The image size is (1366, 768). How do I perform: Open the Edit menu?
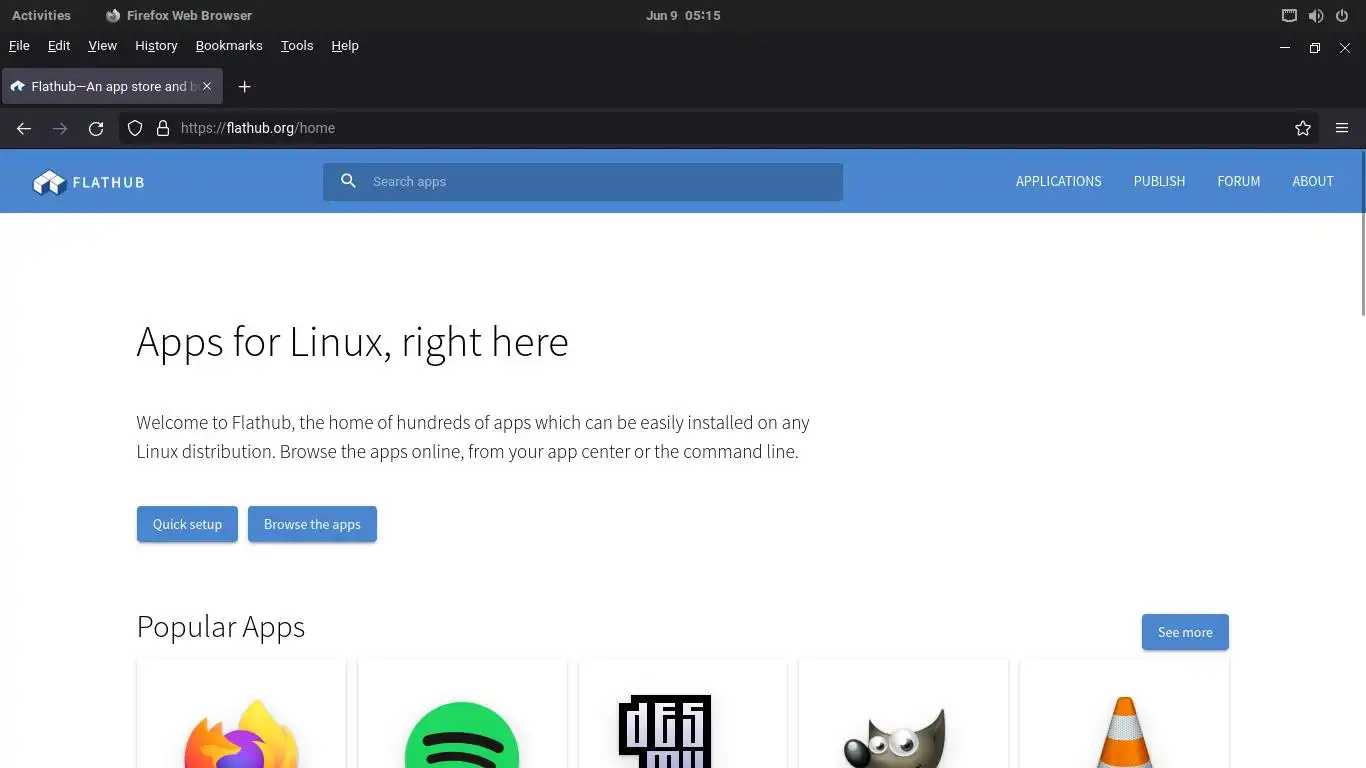pyautogui.click(x=59, y=46)
